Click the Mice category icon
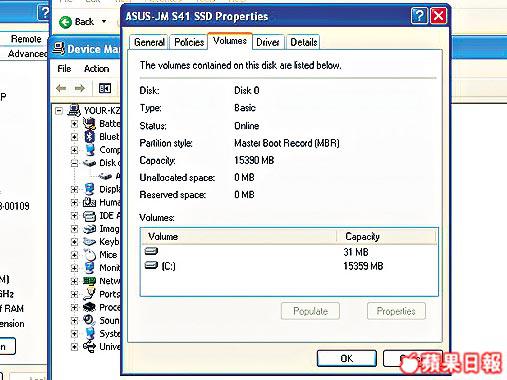Viewport: 507px width, 380px height. [89, 255]
